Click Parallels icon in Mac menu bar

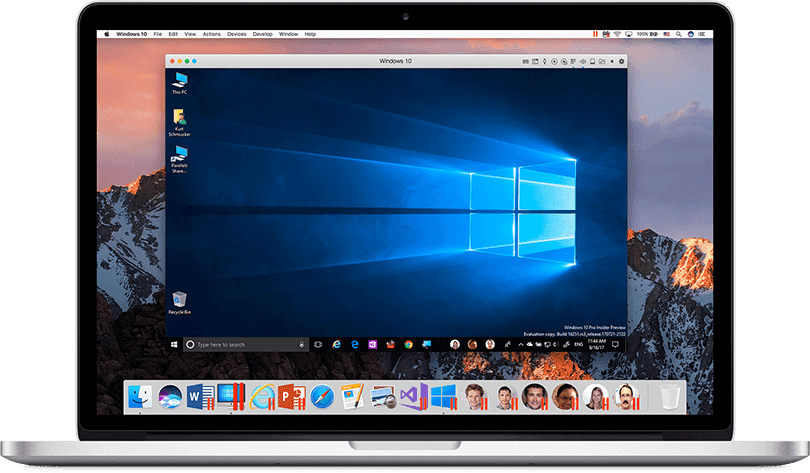(x=595, y=34)
